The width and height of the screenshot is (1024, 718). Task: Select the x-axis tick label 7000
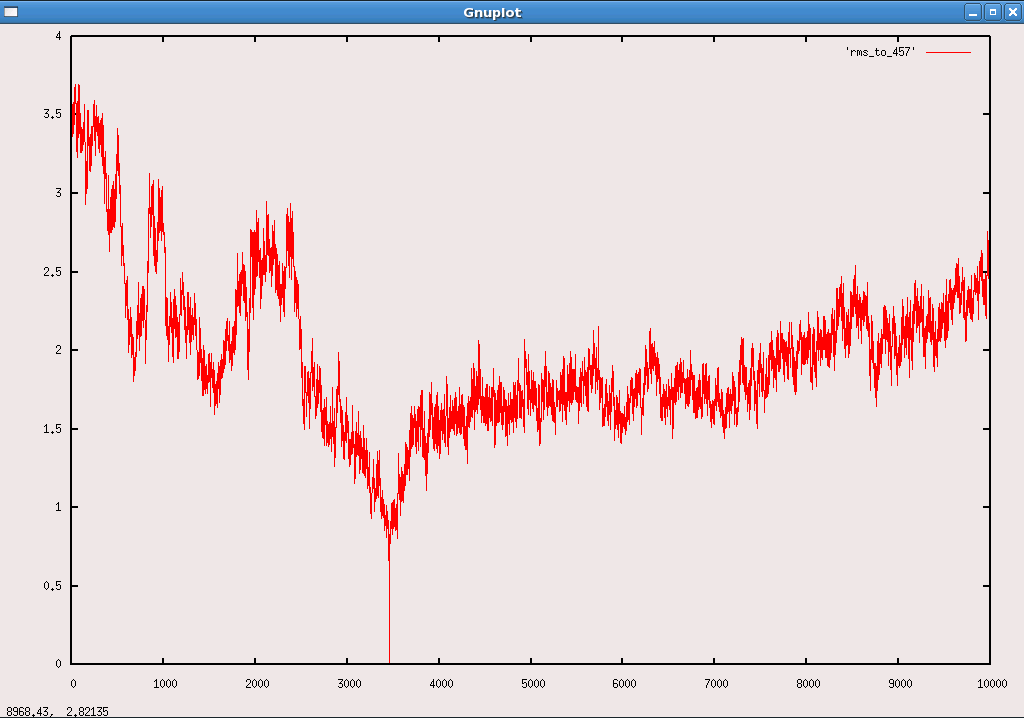click(x=715, y=684)
